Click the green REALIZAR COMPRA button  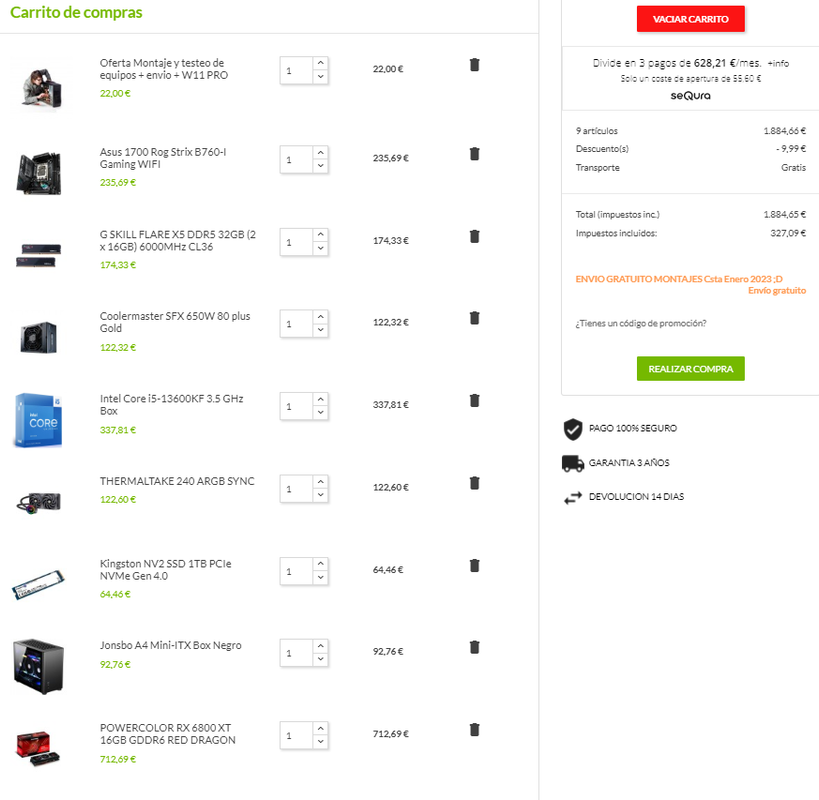pyautogui.click(x=691, y=369)
